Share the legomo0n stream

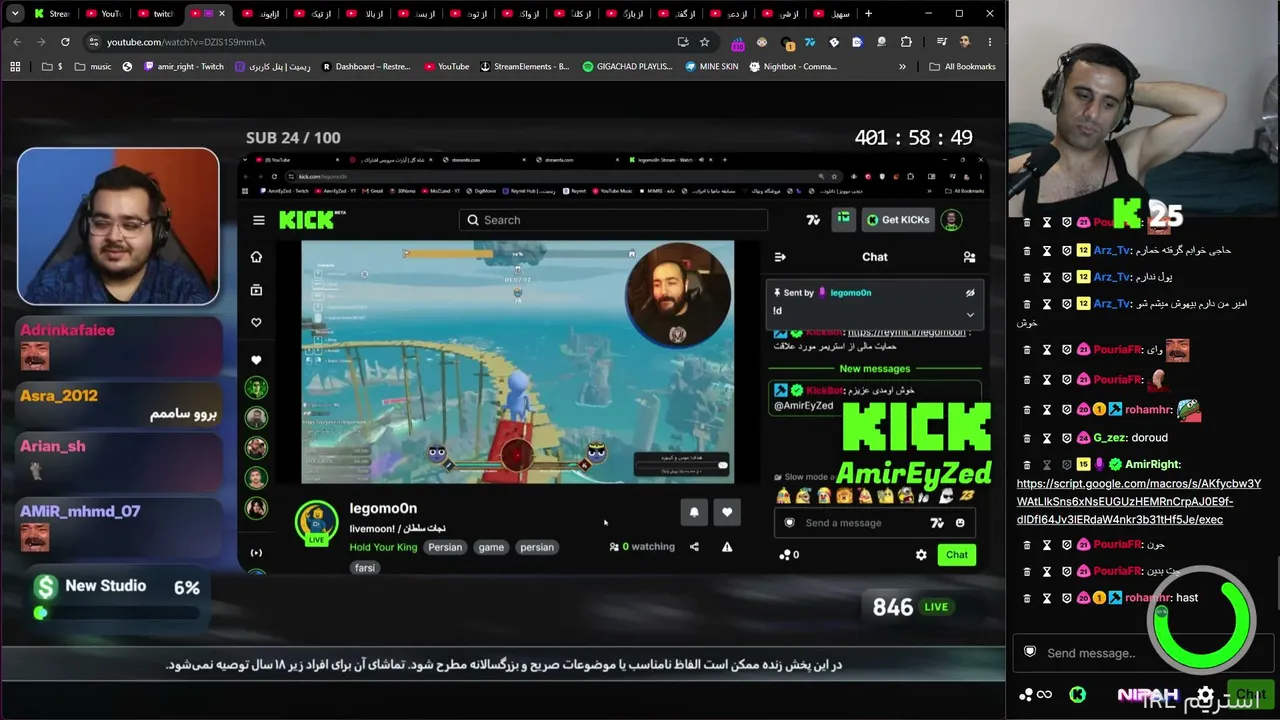point(694,547)
